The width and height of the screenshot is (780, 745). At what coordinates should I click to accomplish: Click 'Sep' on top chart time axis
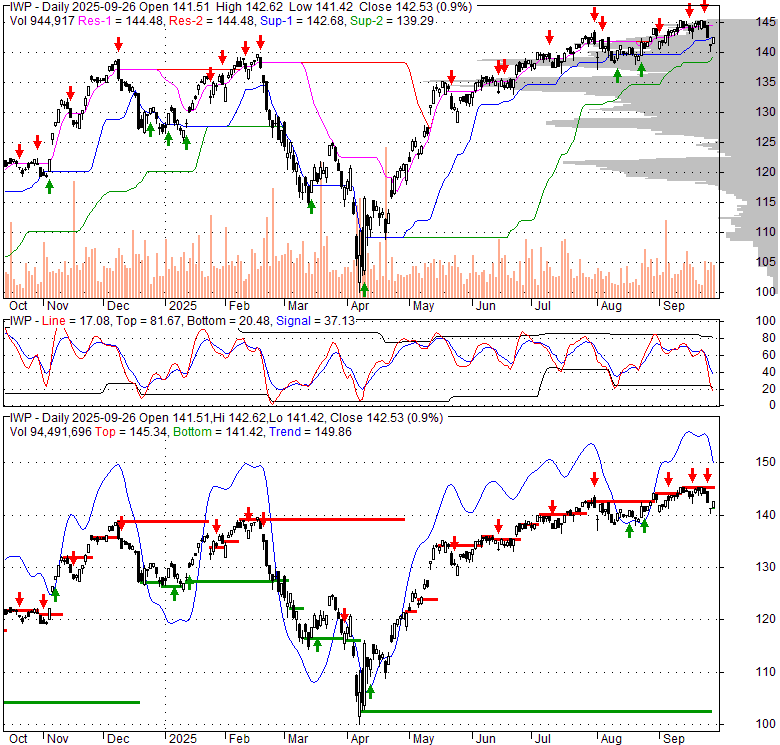[x=674, y=306]
